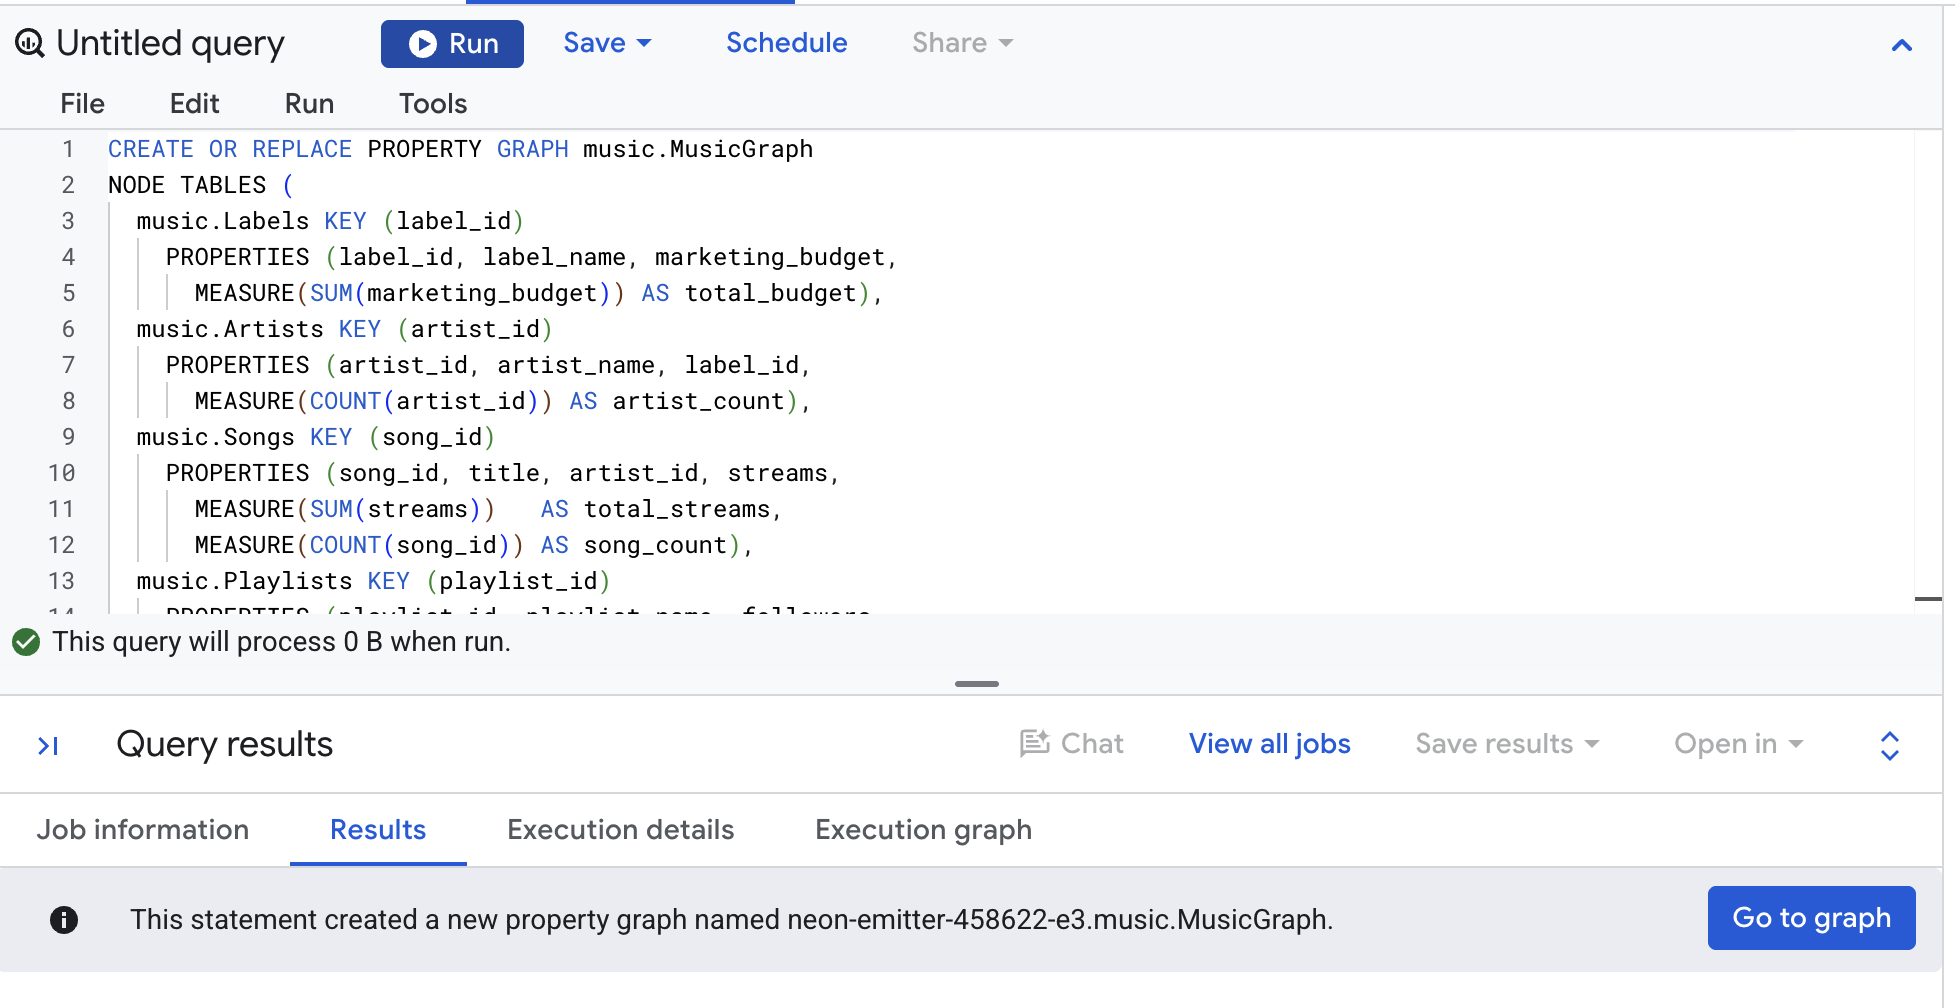Image resolution: width=1955 pixels, height=1008 pixels.
Task: Collapse the panel with the arrow-bar icon
Action: click(48, 746)
